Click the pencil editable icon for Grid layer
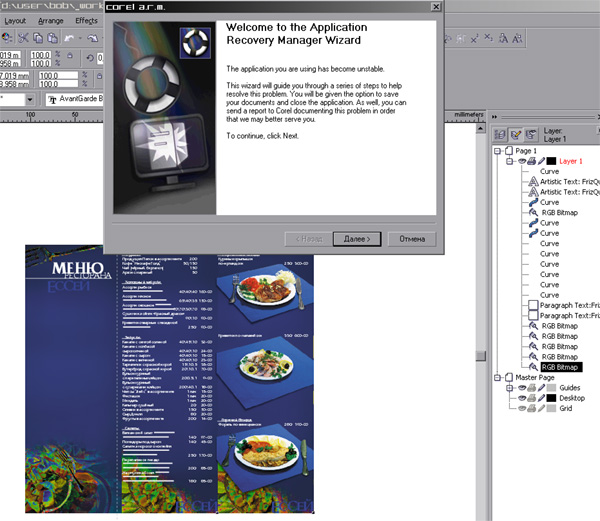 point(541,409)
